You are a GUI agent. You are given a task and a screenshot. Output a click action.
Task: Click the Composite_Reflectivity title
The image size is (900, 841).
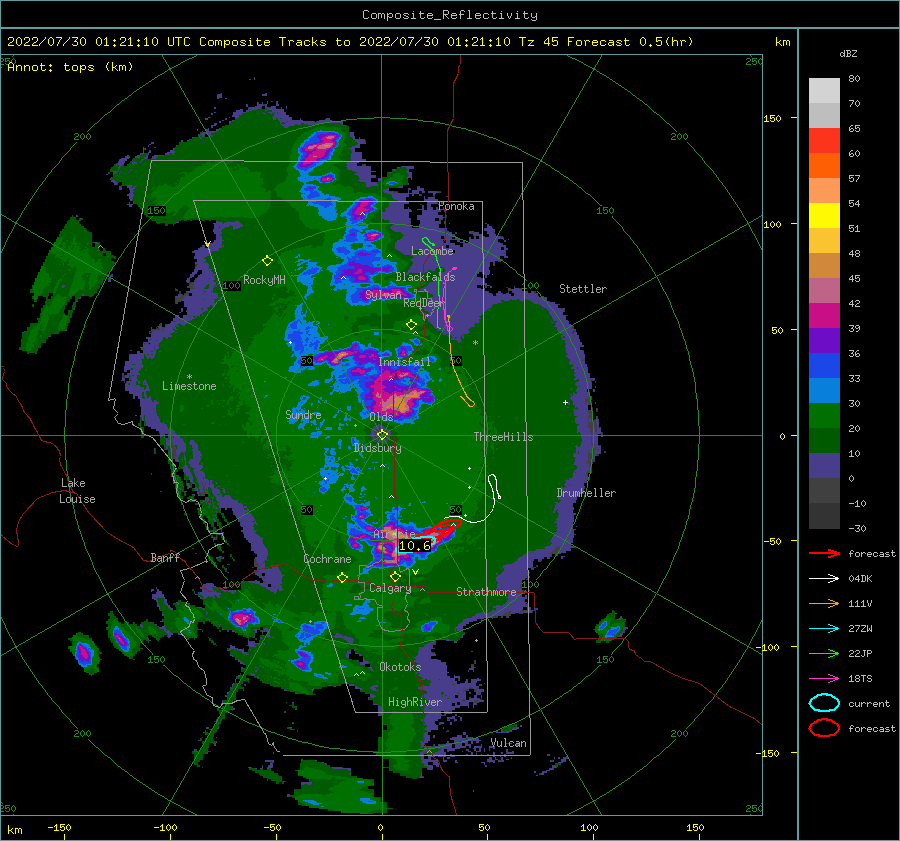pyautogui.click(x=450, y=15)
